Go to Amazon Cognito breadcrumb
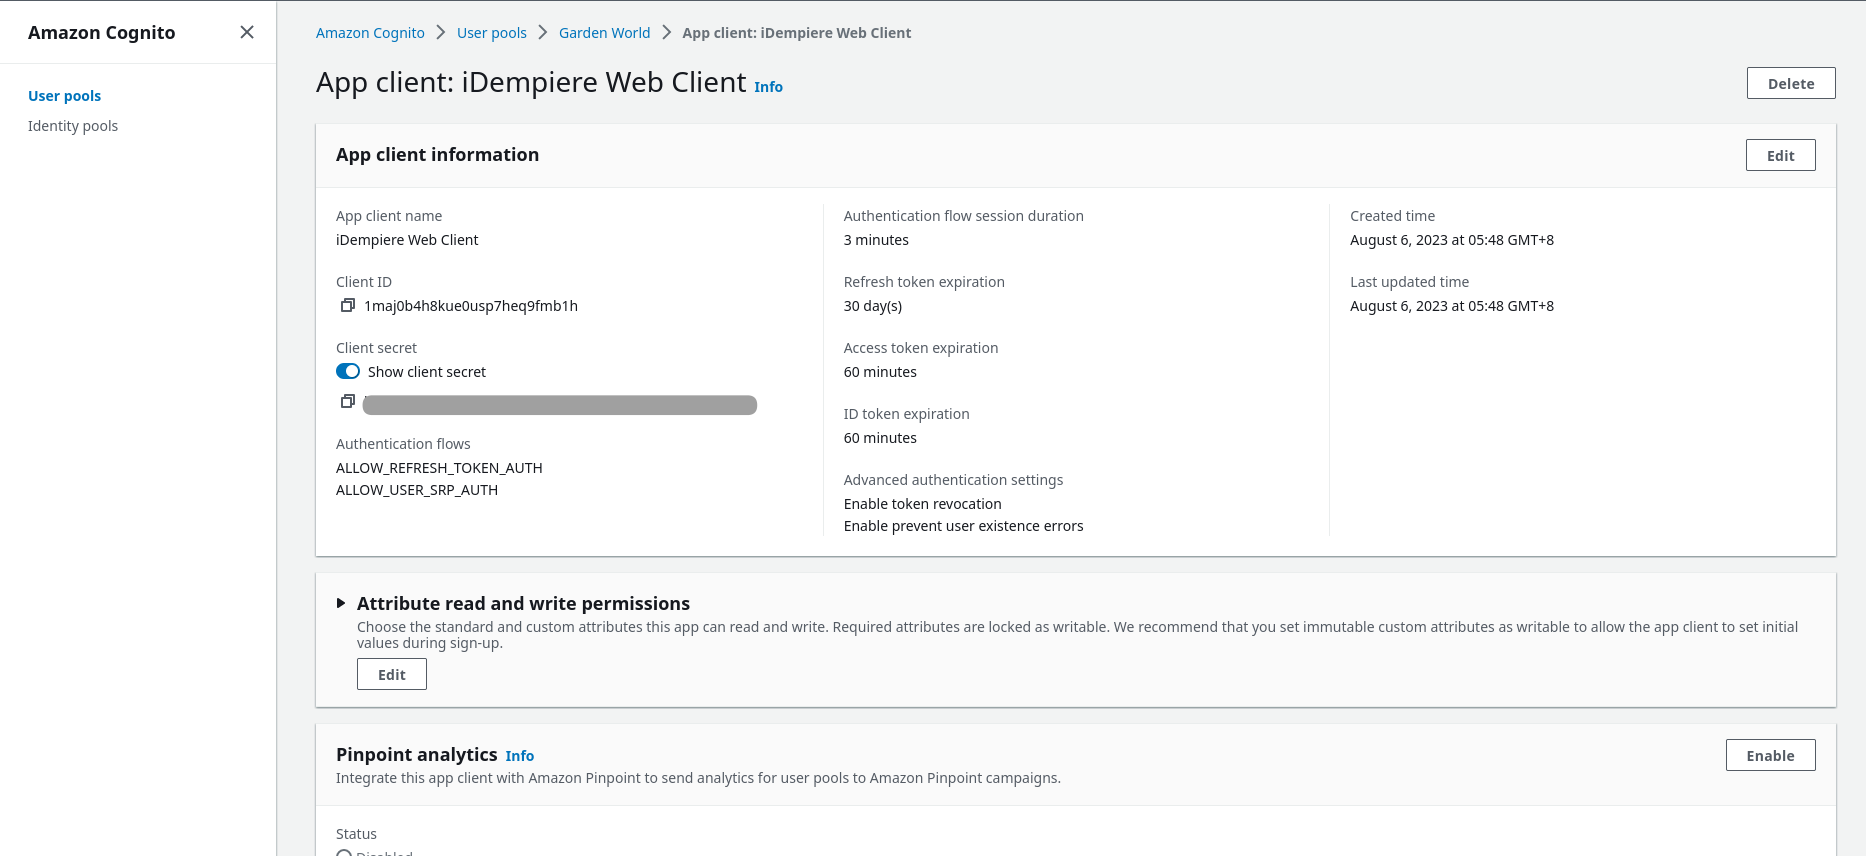This screenshot has height=856, width=1866. pos(370,33)
